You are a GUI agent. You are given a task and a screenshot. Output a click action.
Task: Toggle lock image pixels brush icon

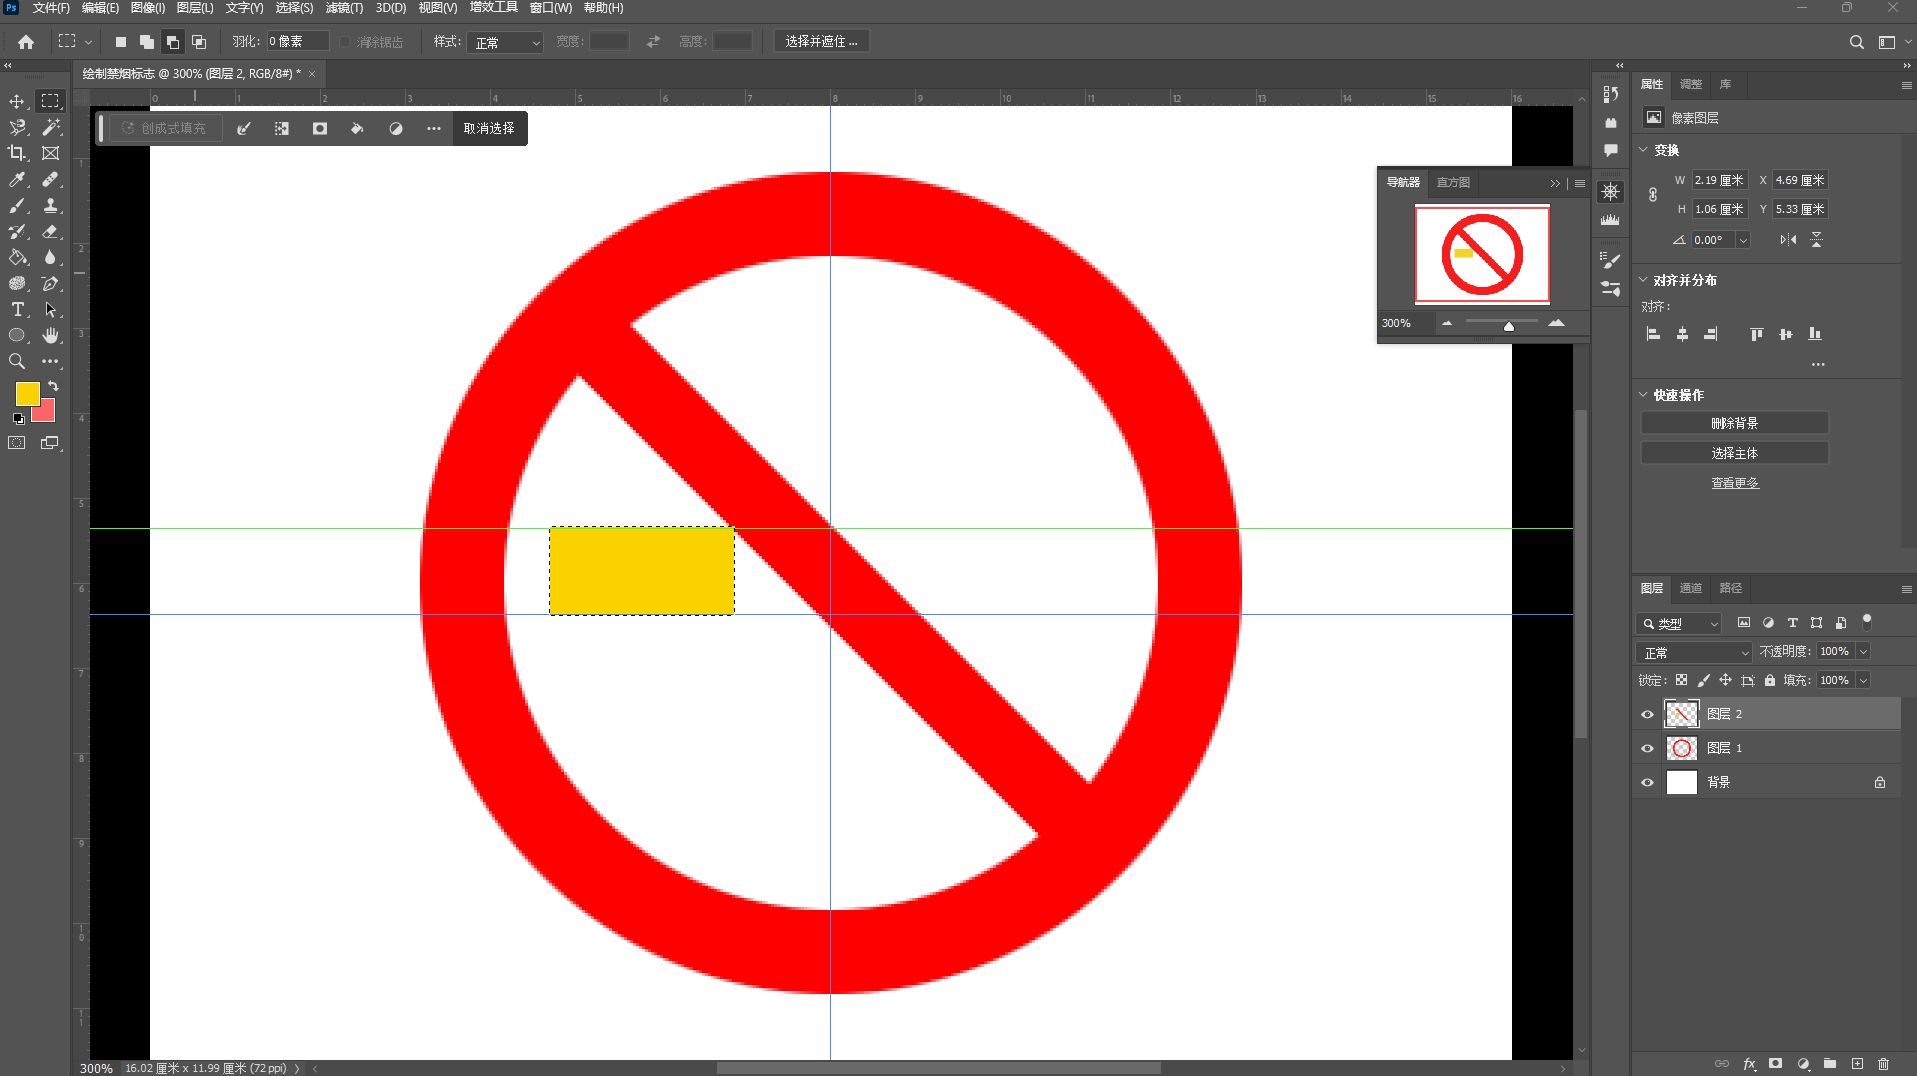coord(1703,680)
